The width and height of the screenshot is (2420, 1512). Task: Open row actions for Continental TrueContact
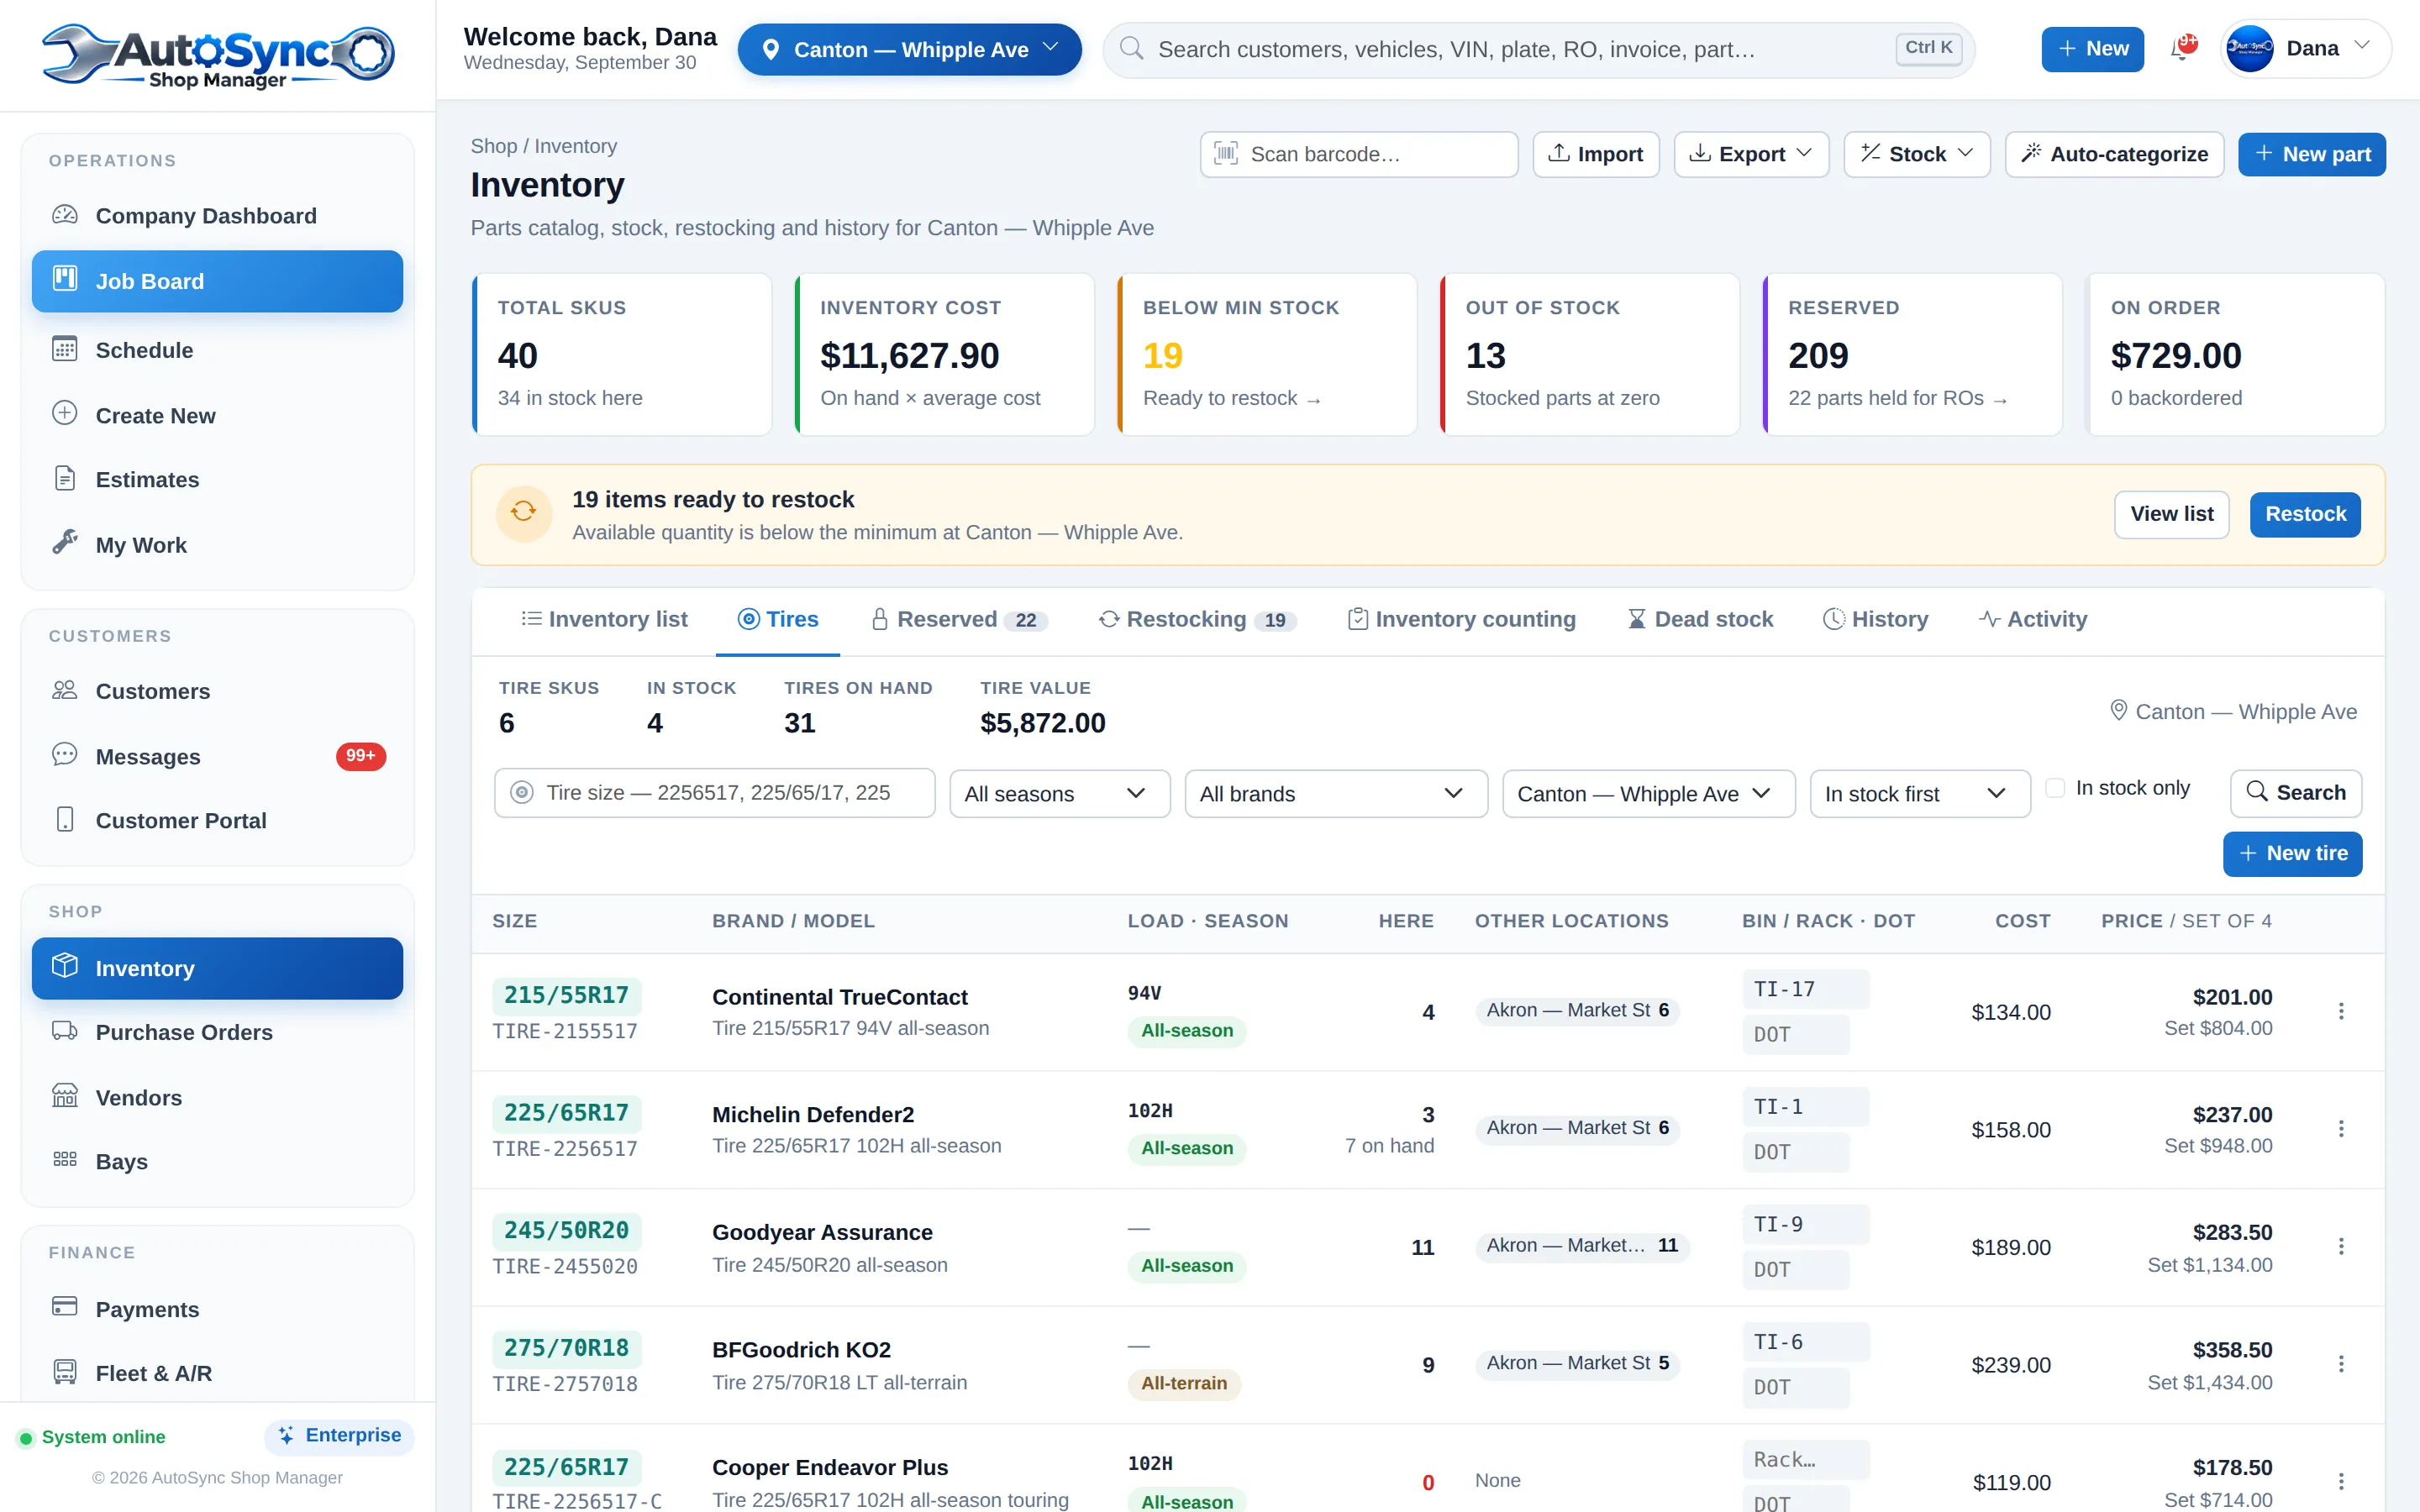pyautogui.click(x=2341, y=1011)
